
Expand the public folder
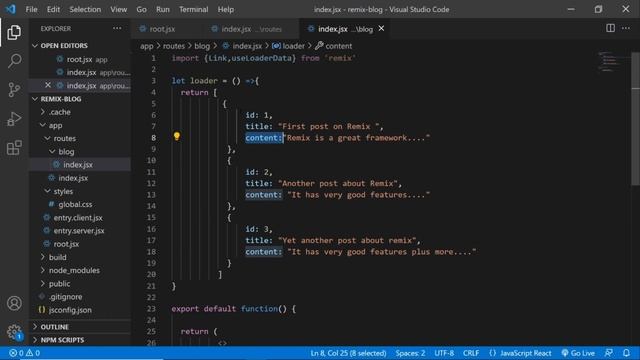[80, 283]
